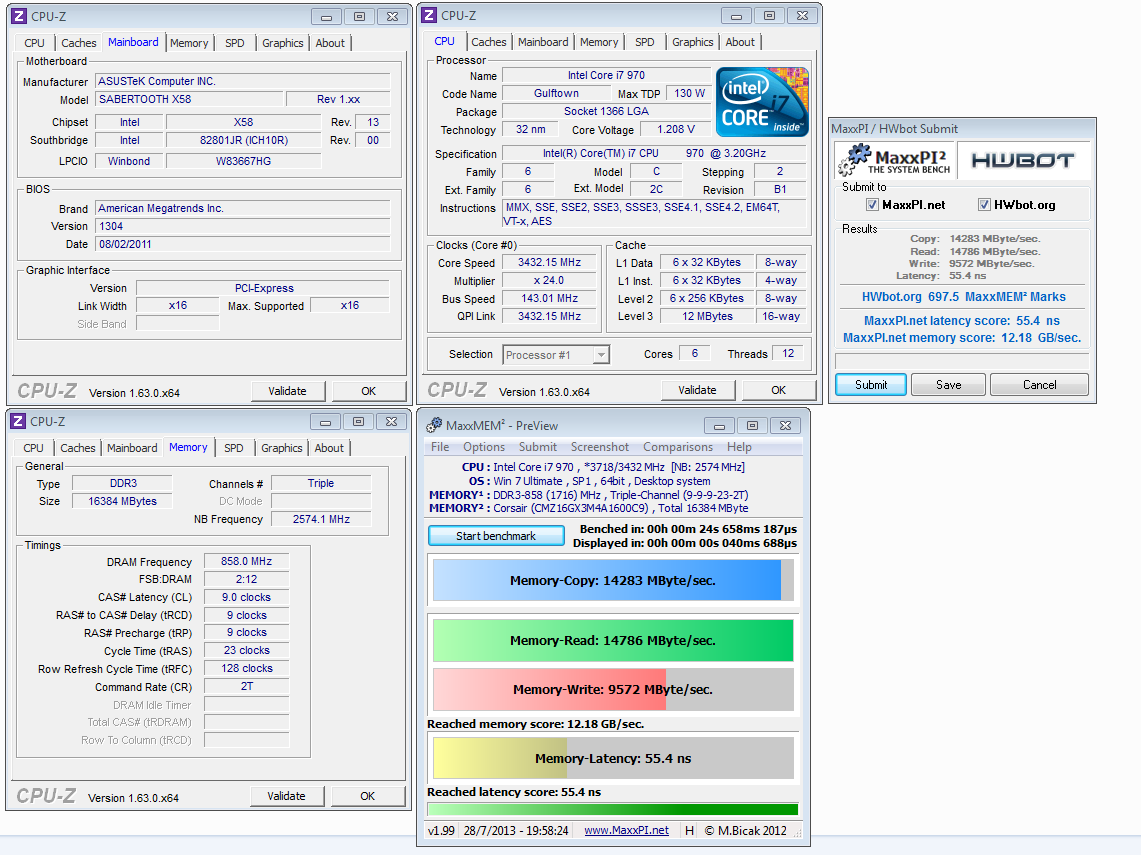The width and height of the screenshot is (1141, 855).
Task: Click the Level 3 cache 12 MBytes value
Action: click(x=707, y=316)
